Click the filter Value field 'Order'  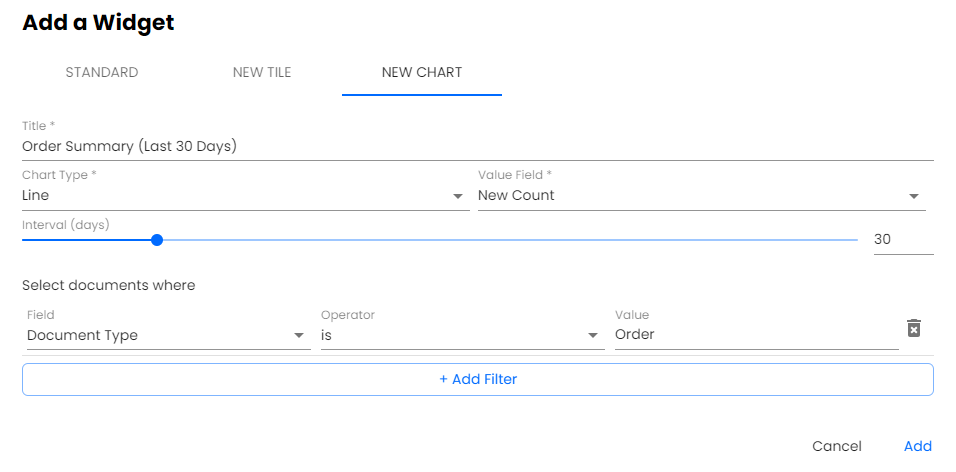click(x=755, y=335)
